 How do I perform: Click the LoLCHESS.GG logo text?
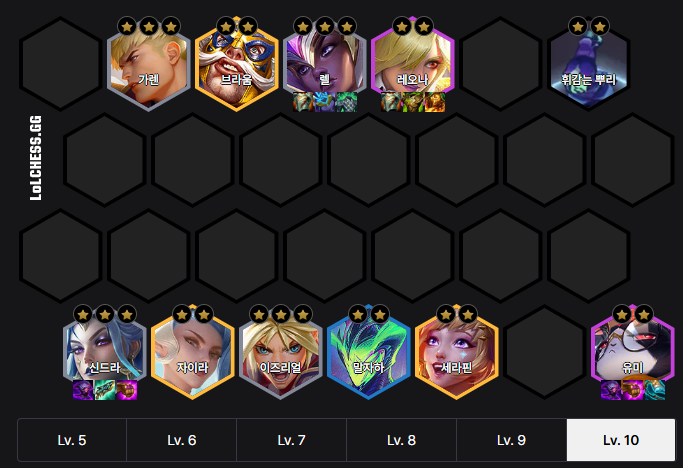(36, 158)
